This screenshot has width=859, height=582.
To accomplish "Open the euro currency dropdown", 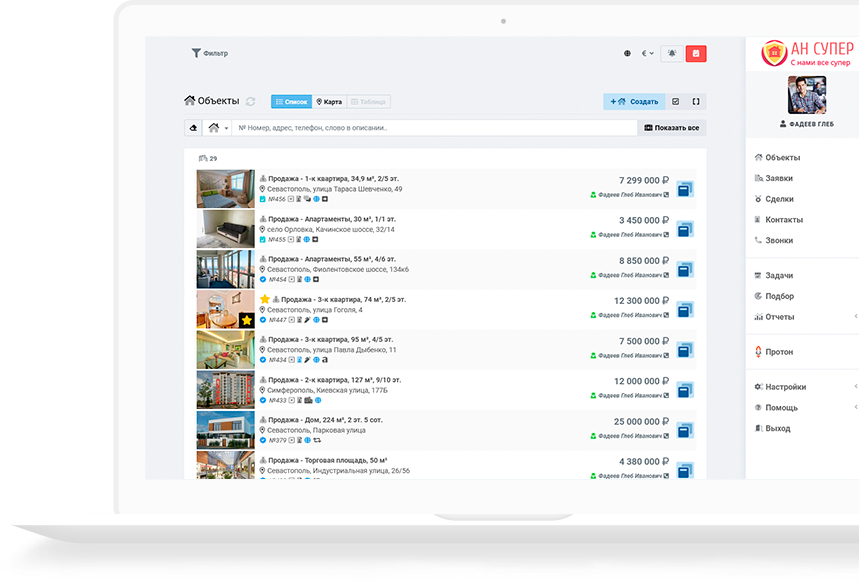I will coord(647,54).
